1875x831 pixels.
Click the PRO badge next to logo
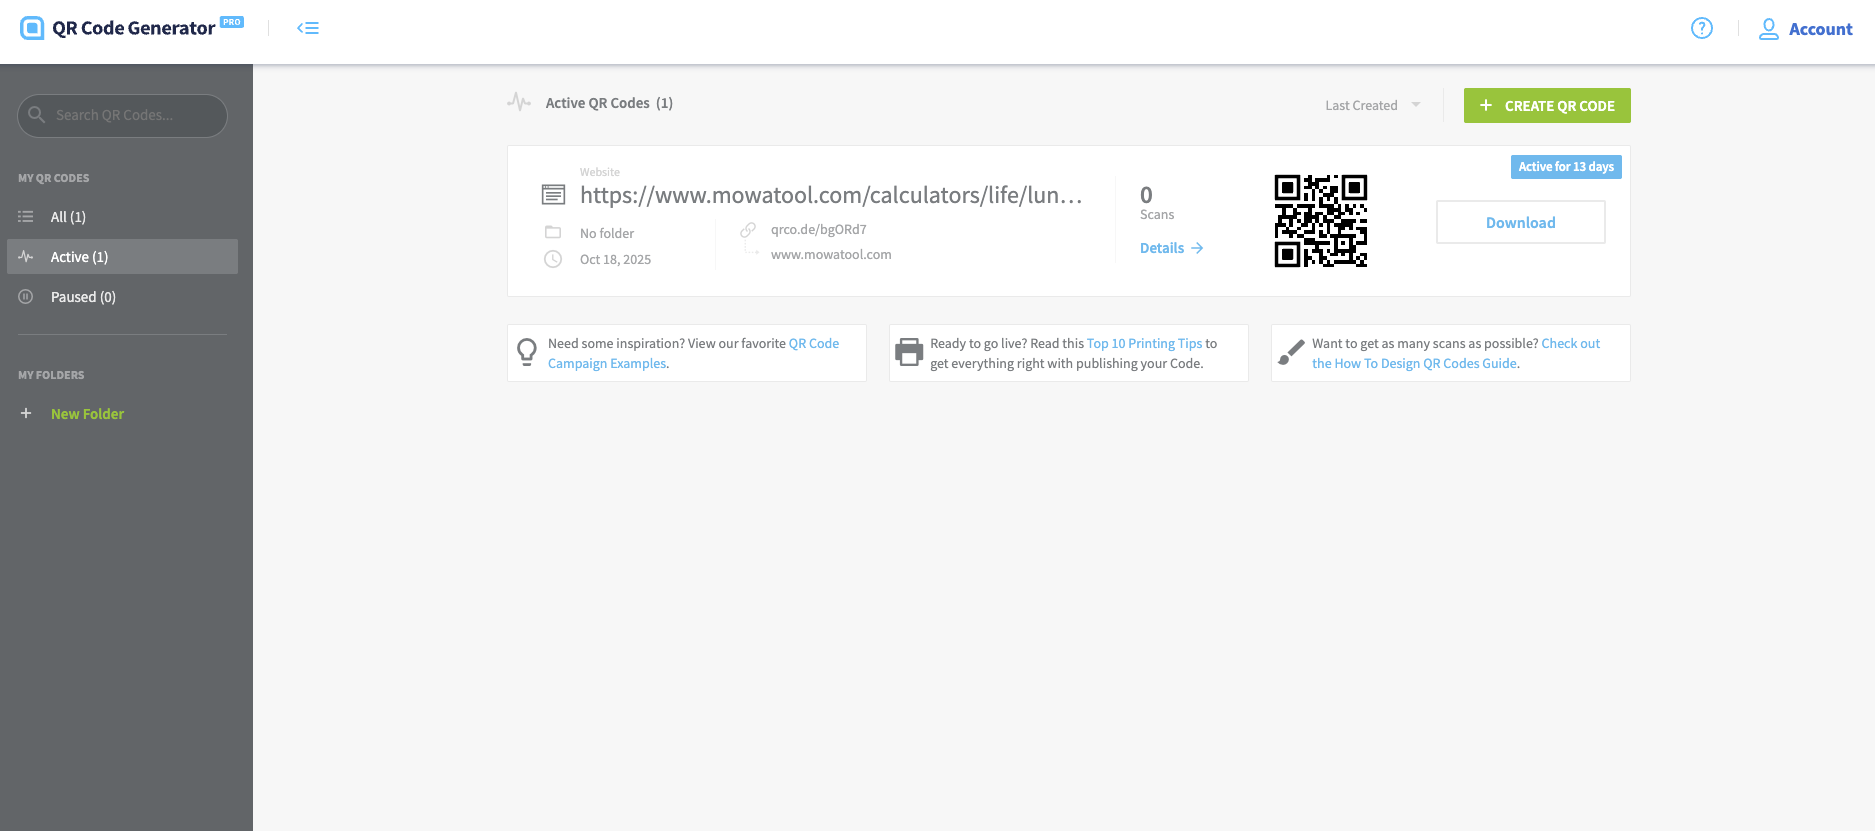(232, 22)
